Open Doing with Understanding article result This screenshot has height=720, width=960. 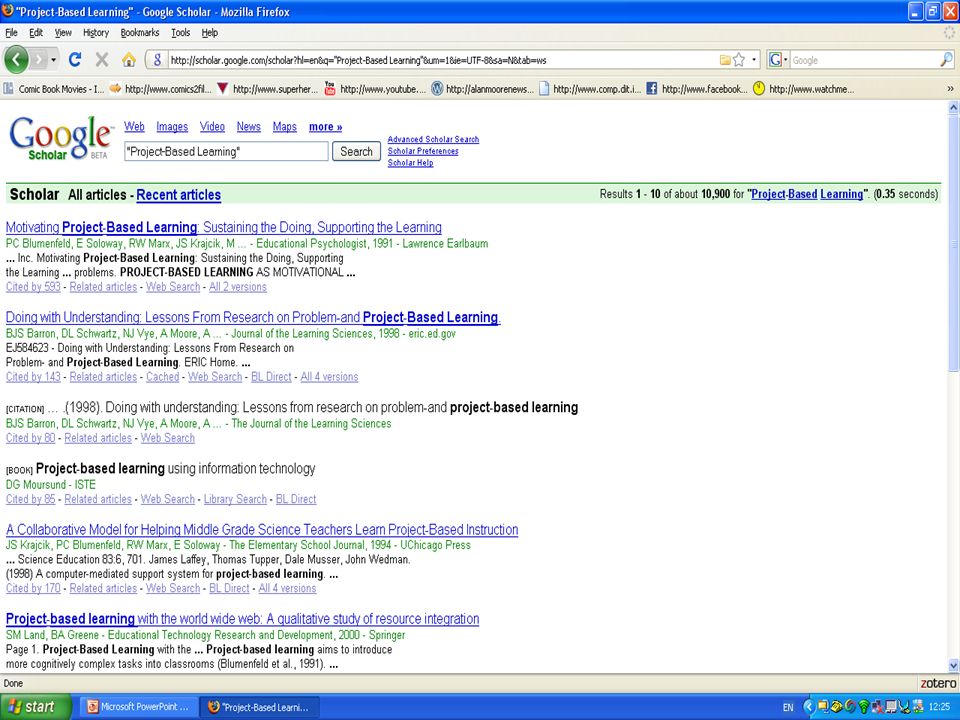[x=253, y=317]
